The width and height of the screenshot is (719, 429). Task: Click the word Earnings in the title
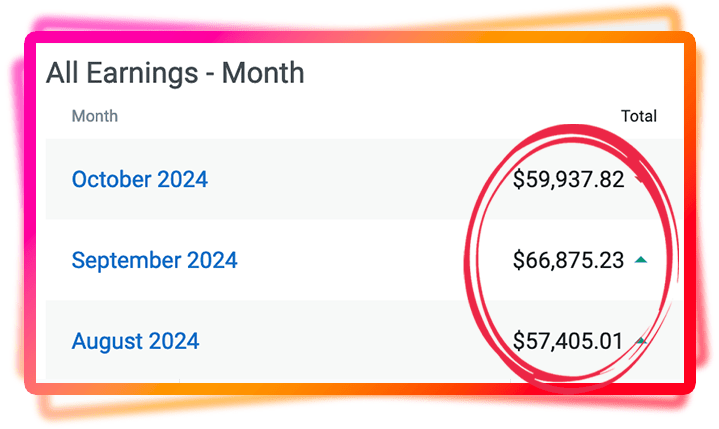coord(142,74)
